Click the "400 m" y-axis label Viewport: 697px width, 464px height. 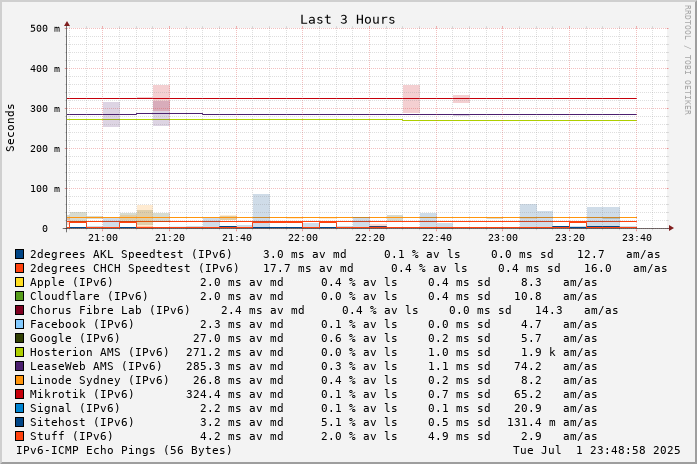tap(45, 68)
